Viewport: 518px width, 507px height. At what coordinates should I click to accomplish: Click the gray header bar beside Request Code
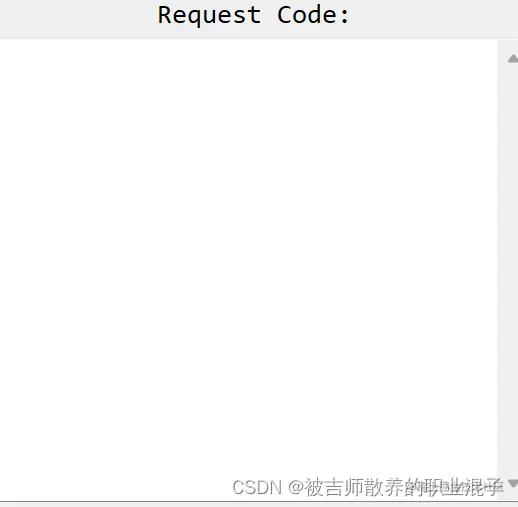(433, 19)
